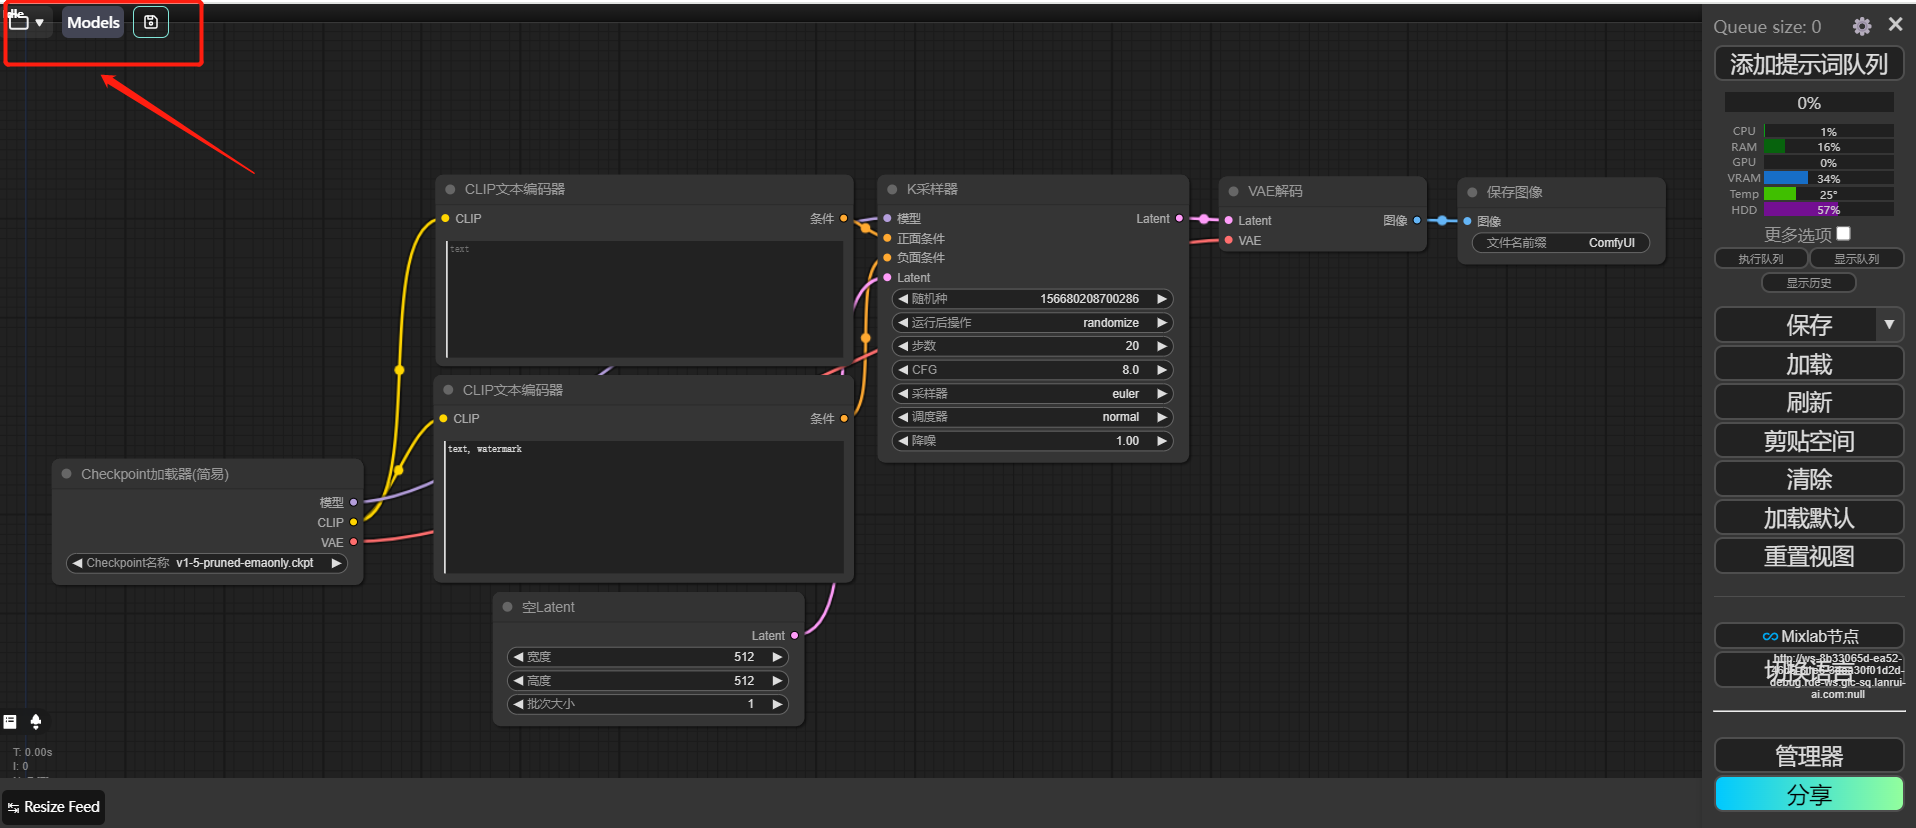Click the 图像 input slot on 保存图像 node
Screen dimensions: 1916x828
point(1467,221)
